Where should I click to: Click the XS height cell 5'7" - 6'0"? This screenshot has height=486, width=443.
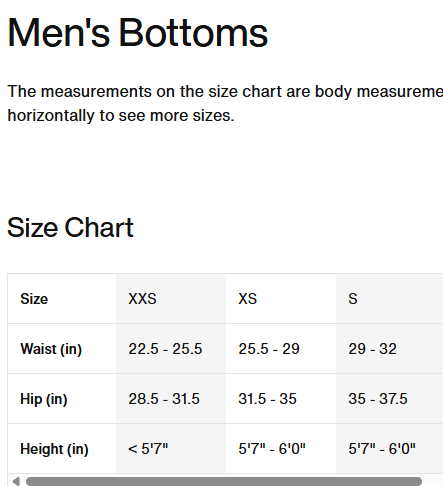tap(281, 449)
